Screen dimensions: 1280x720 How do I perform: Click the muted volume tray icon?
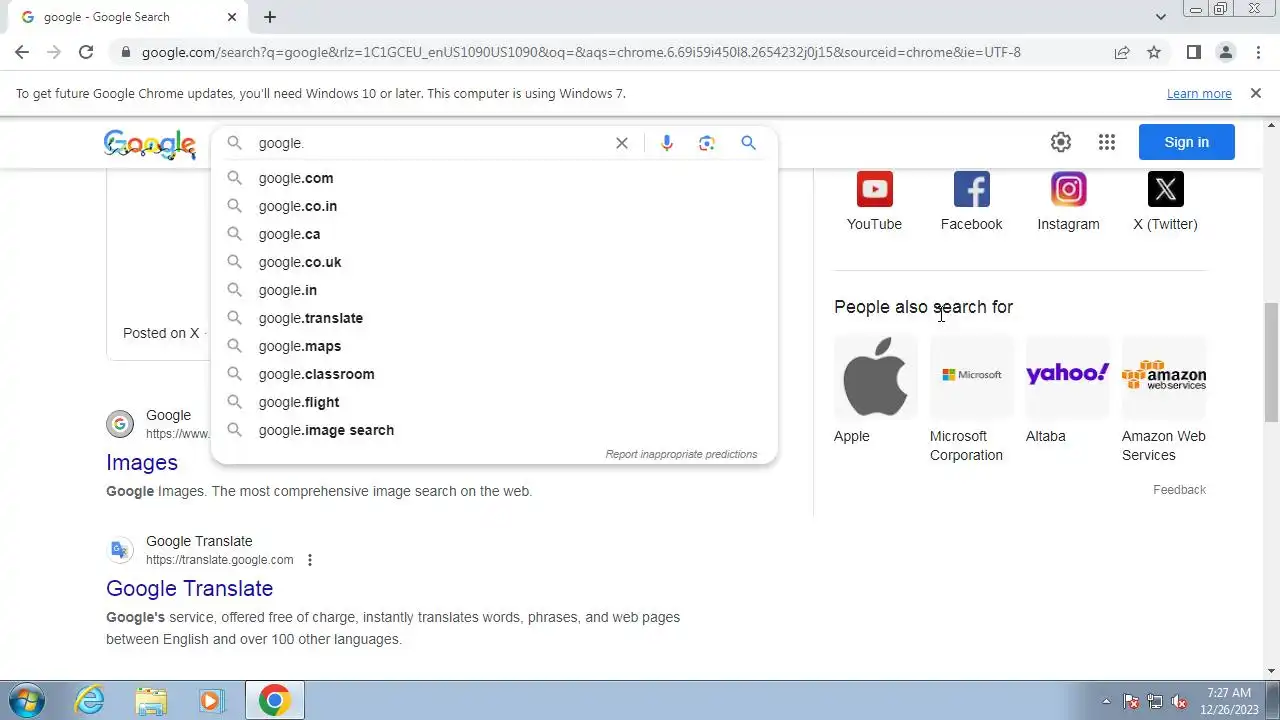(x=1179, y=701)
